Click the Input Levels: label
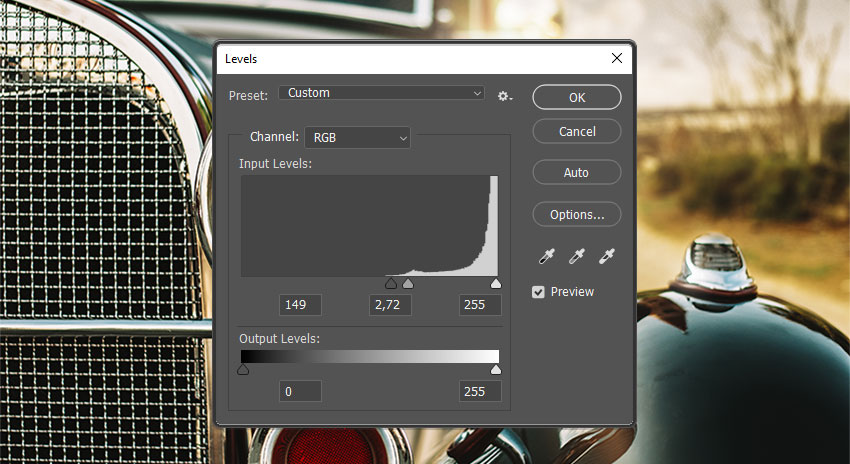Viewport: 850px width, 464px height. click(x=275, y=163)
